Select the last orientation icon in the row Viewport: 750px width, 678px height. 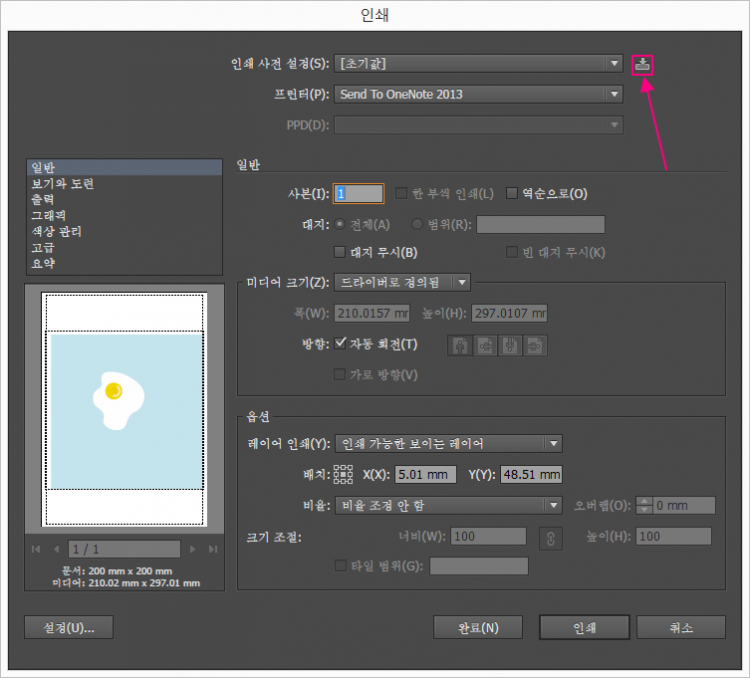[x=536, y=345]
